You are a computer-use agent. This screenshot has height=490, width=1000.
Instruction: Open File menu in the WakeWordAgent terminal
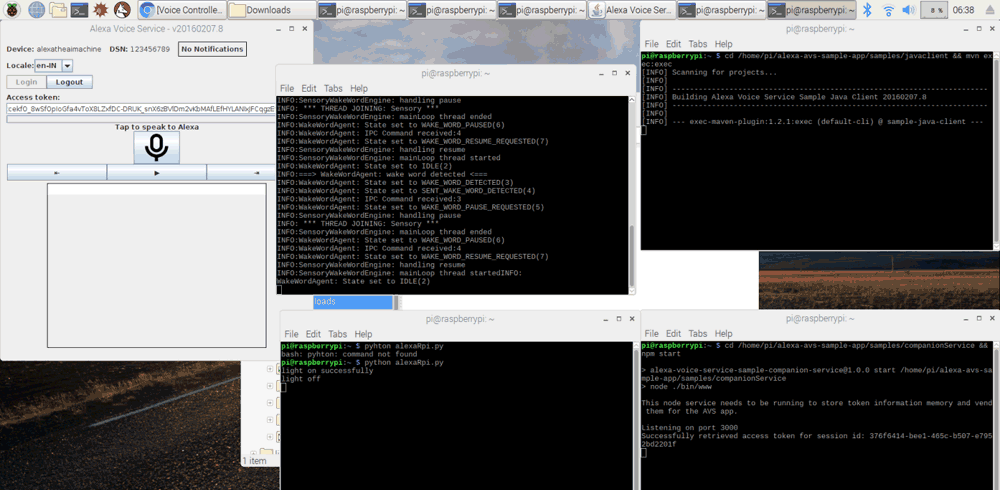point(287,88)
